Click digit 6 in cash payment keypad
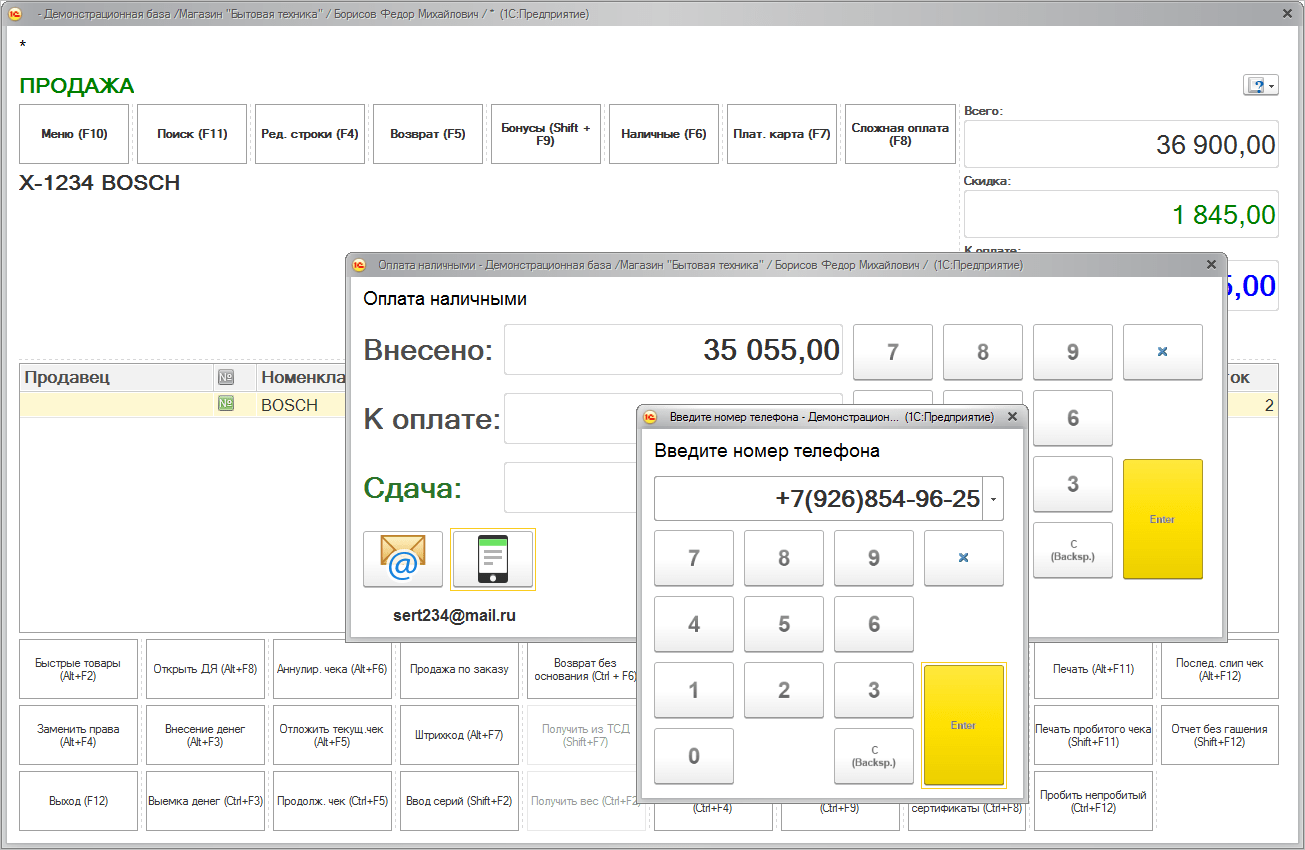 [x=1073, y=418]
